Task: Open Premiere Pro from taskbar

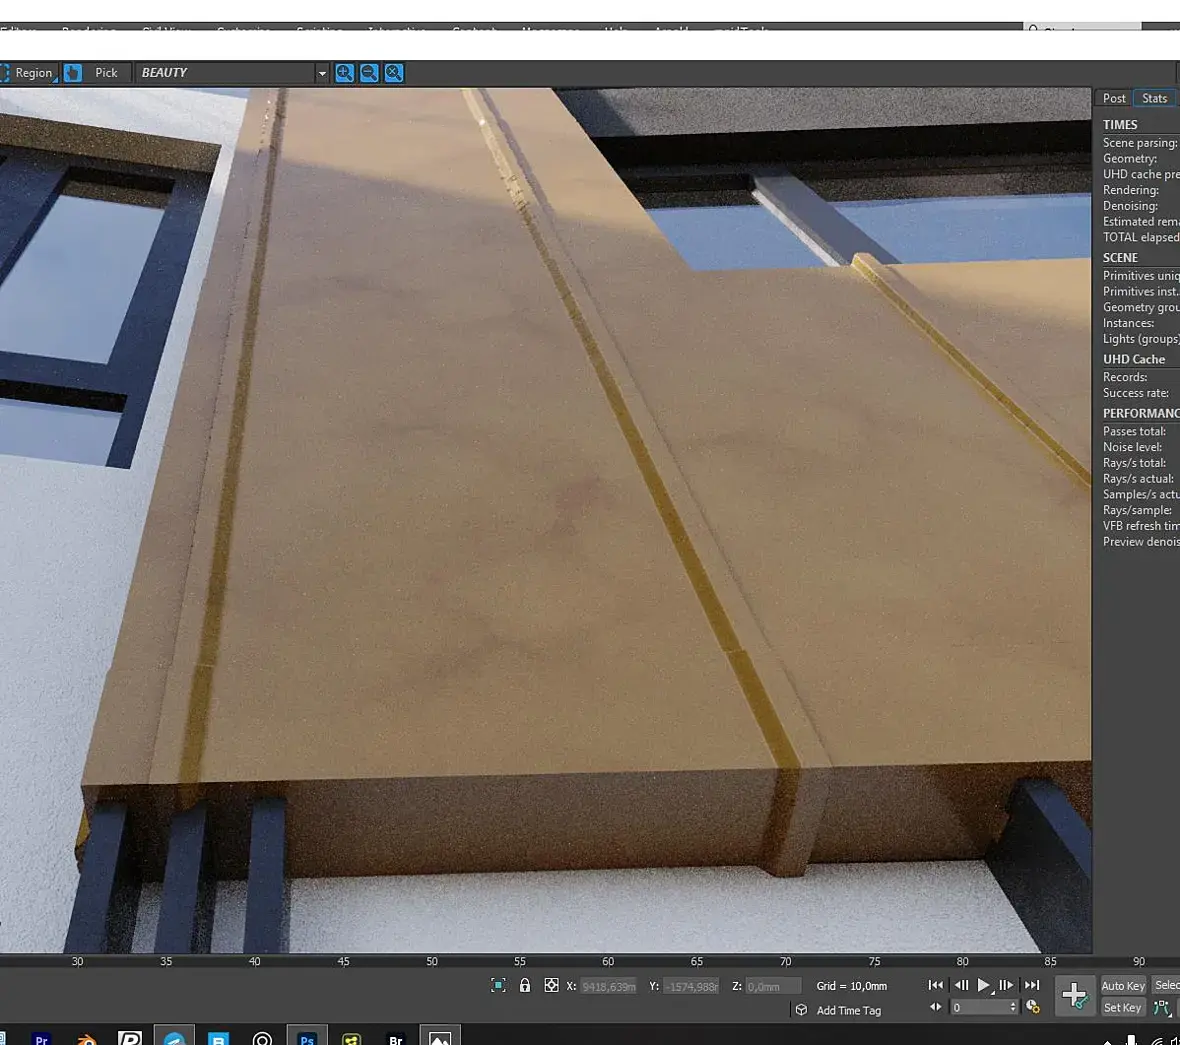Action: click(x=42, y=1038)
